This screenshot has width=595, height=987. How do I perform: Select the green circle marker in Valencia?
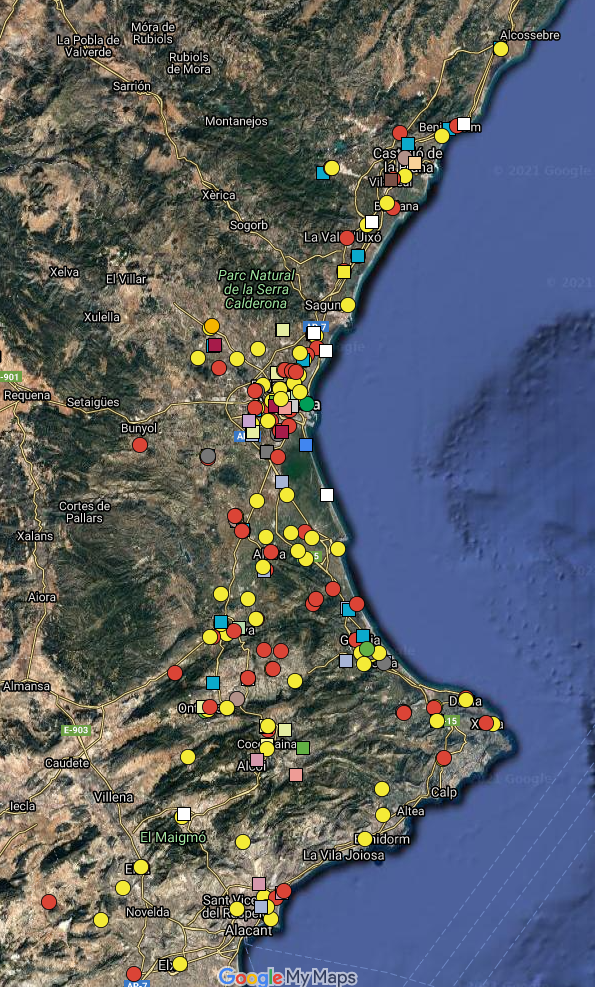[307, 404]
